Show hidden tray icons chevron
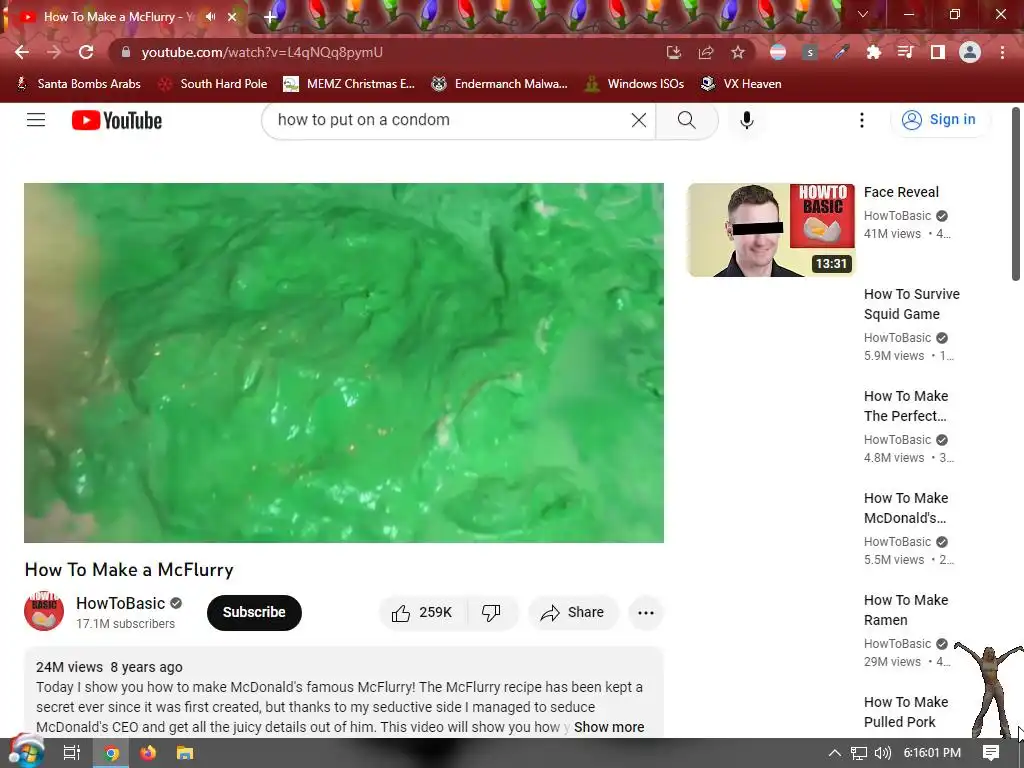 835,753
